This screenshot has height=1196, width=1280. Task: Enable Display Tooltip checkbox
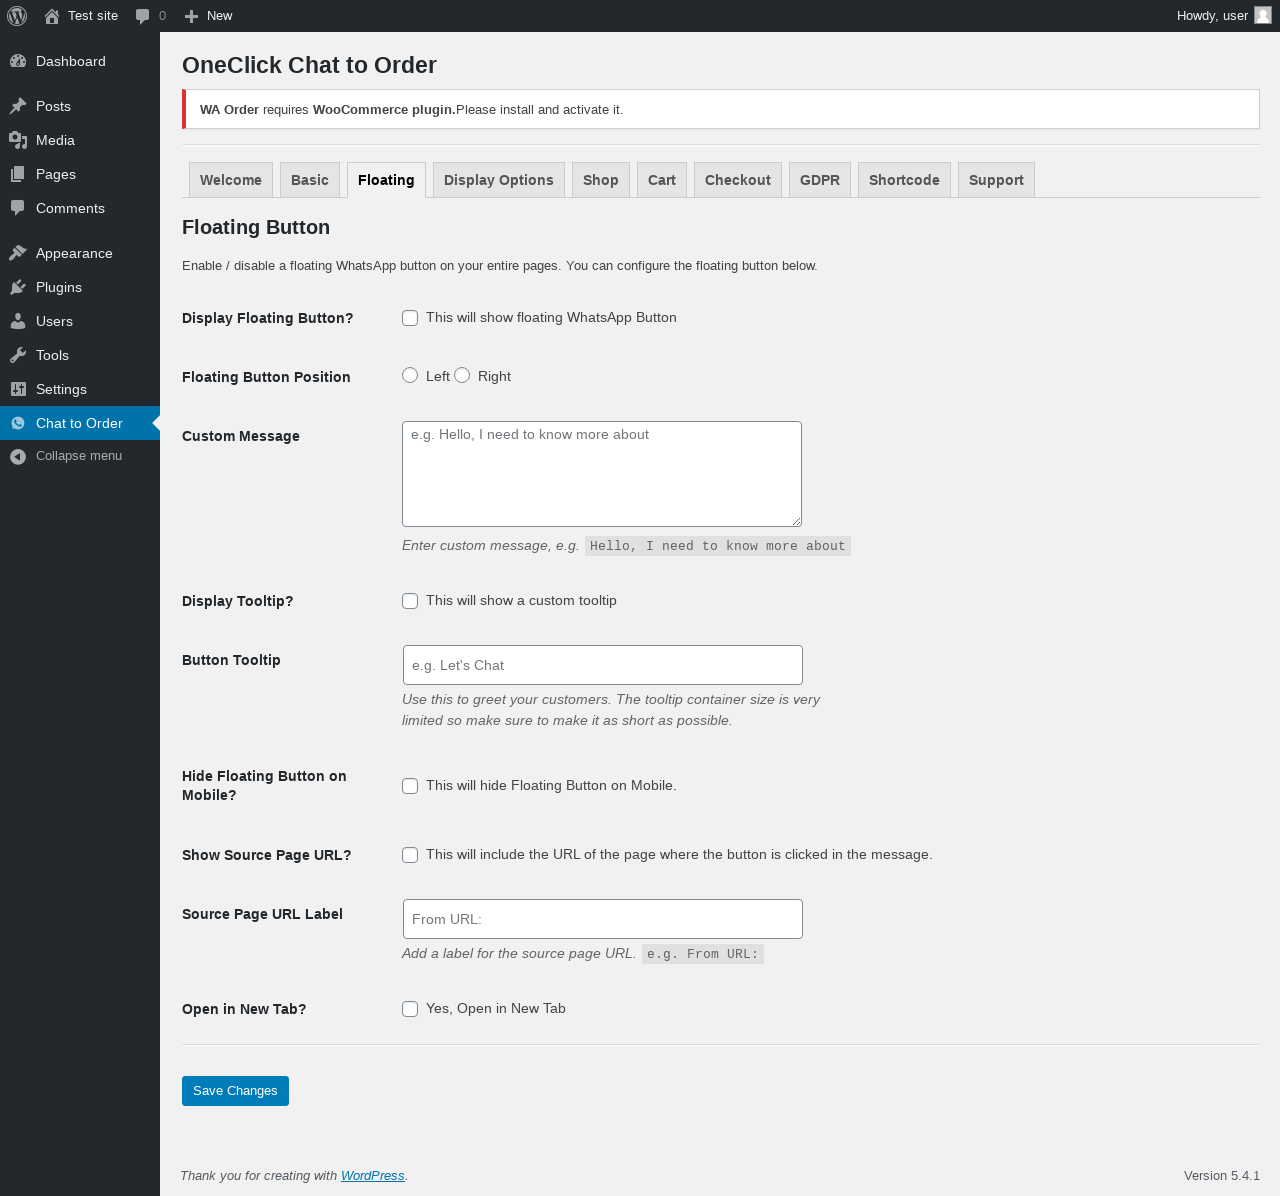pos(410,601)
